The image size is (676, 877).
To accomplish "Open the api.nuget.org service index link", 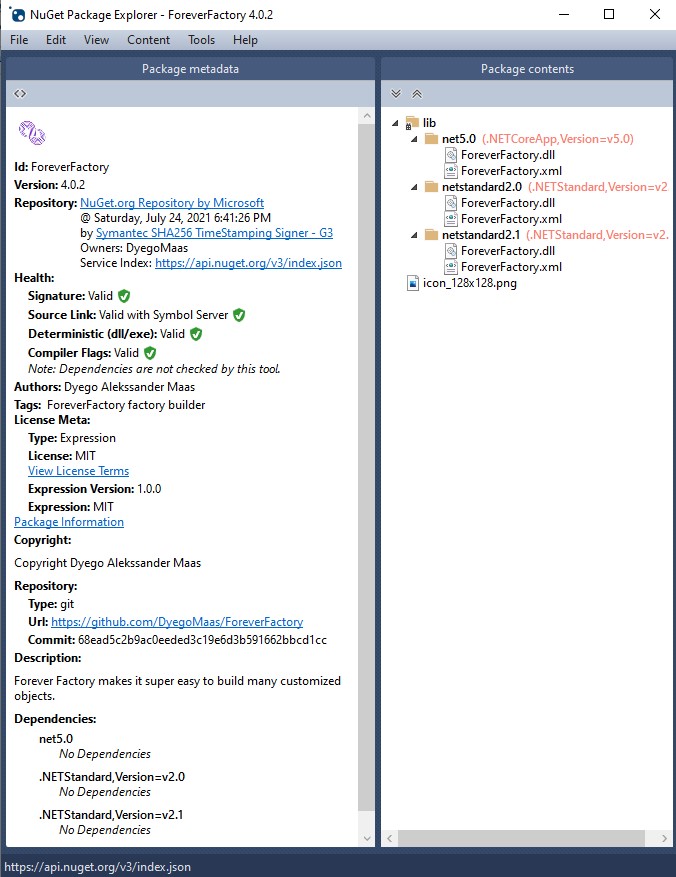I will [x=248, y=263].
